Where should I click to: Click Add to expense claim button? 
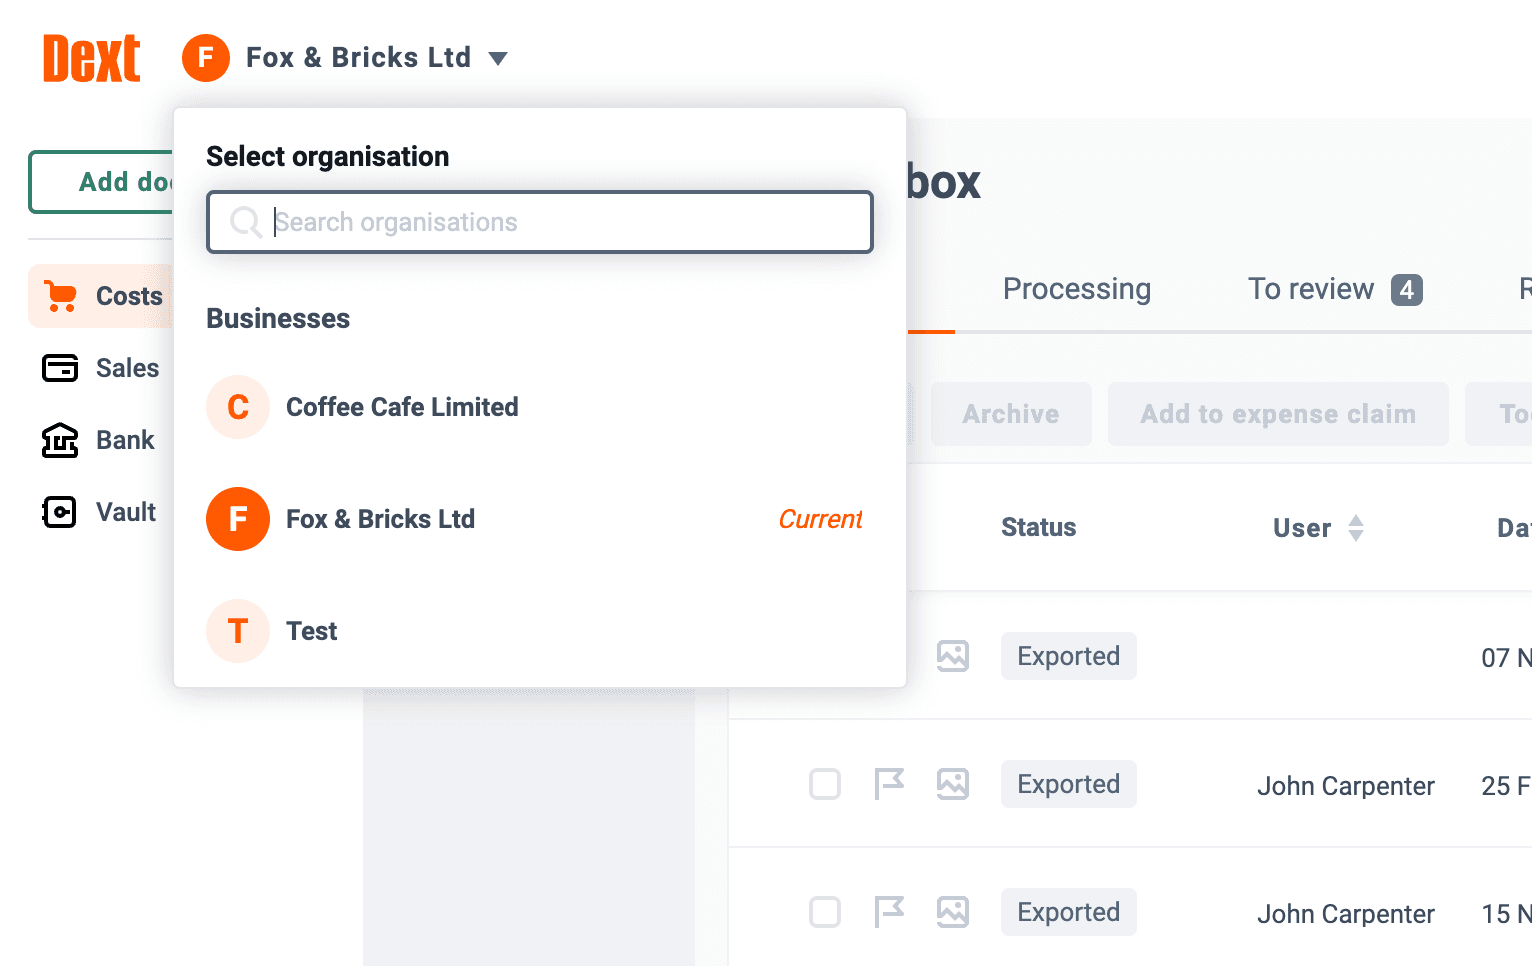[x=1278, y=414]
